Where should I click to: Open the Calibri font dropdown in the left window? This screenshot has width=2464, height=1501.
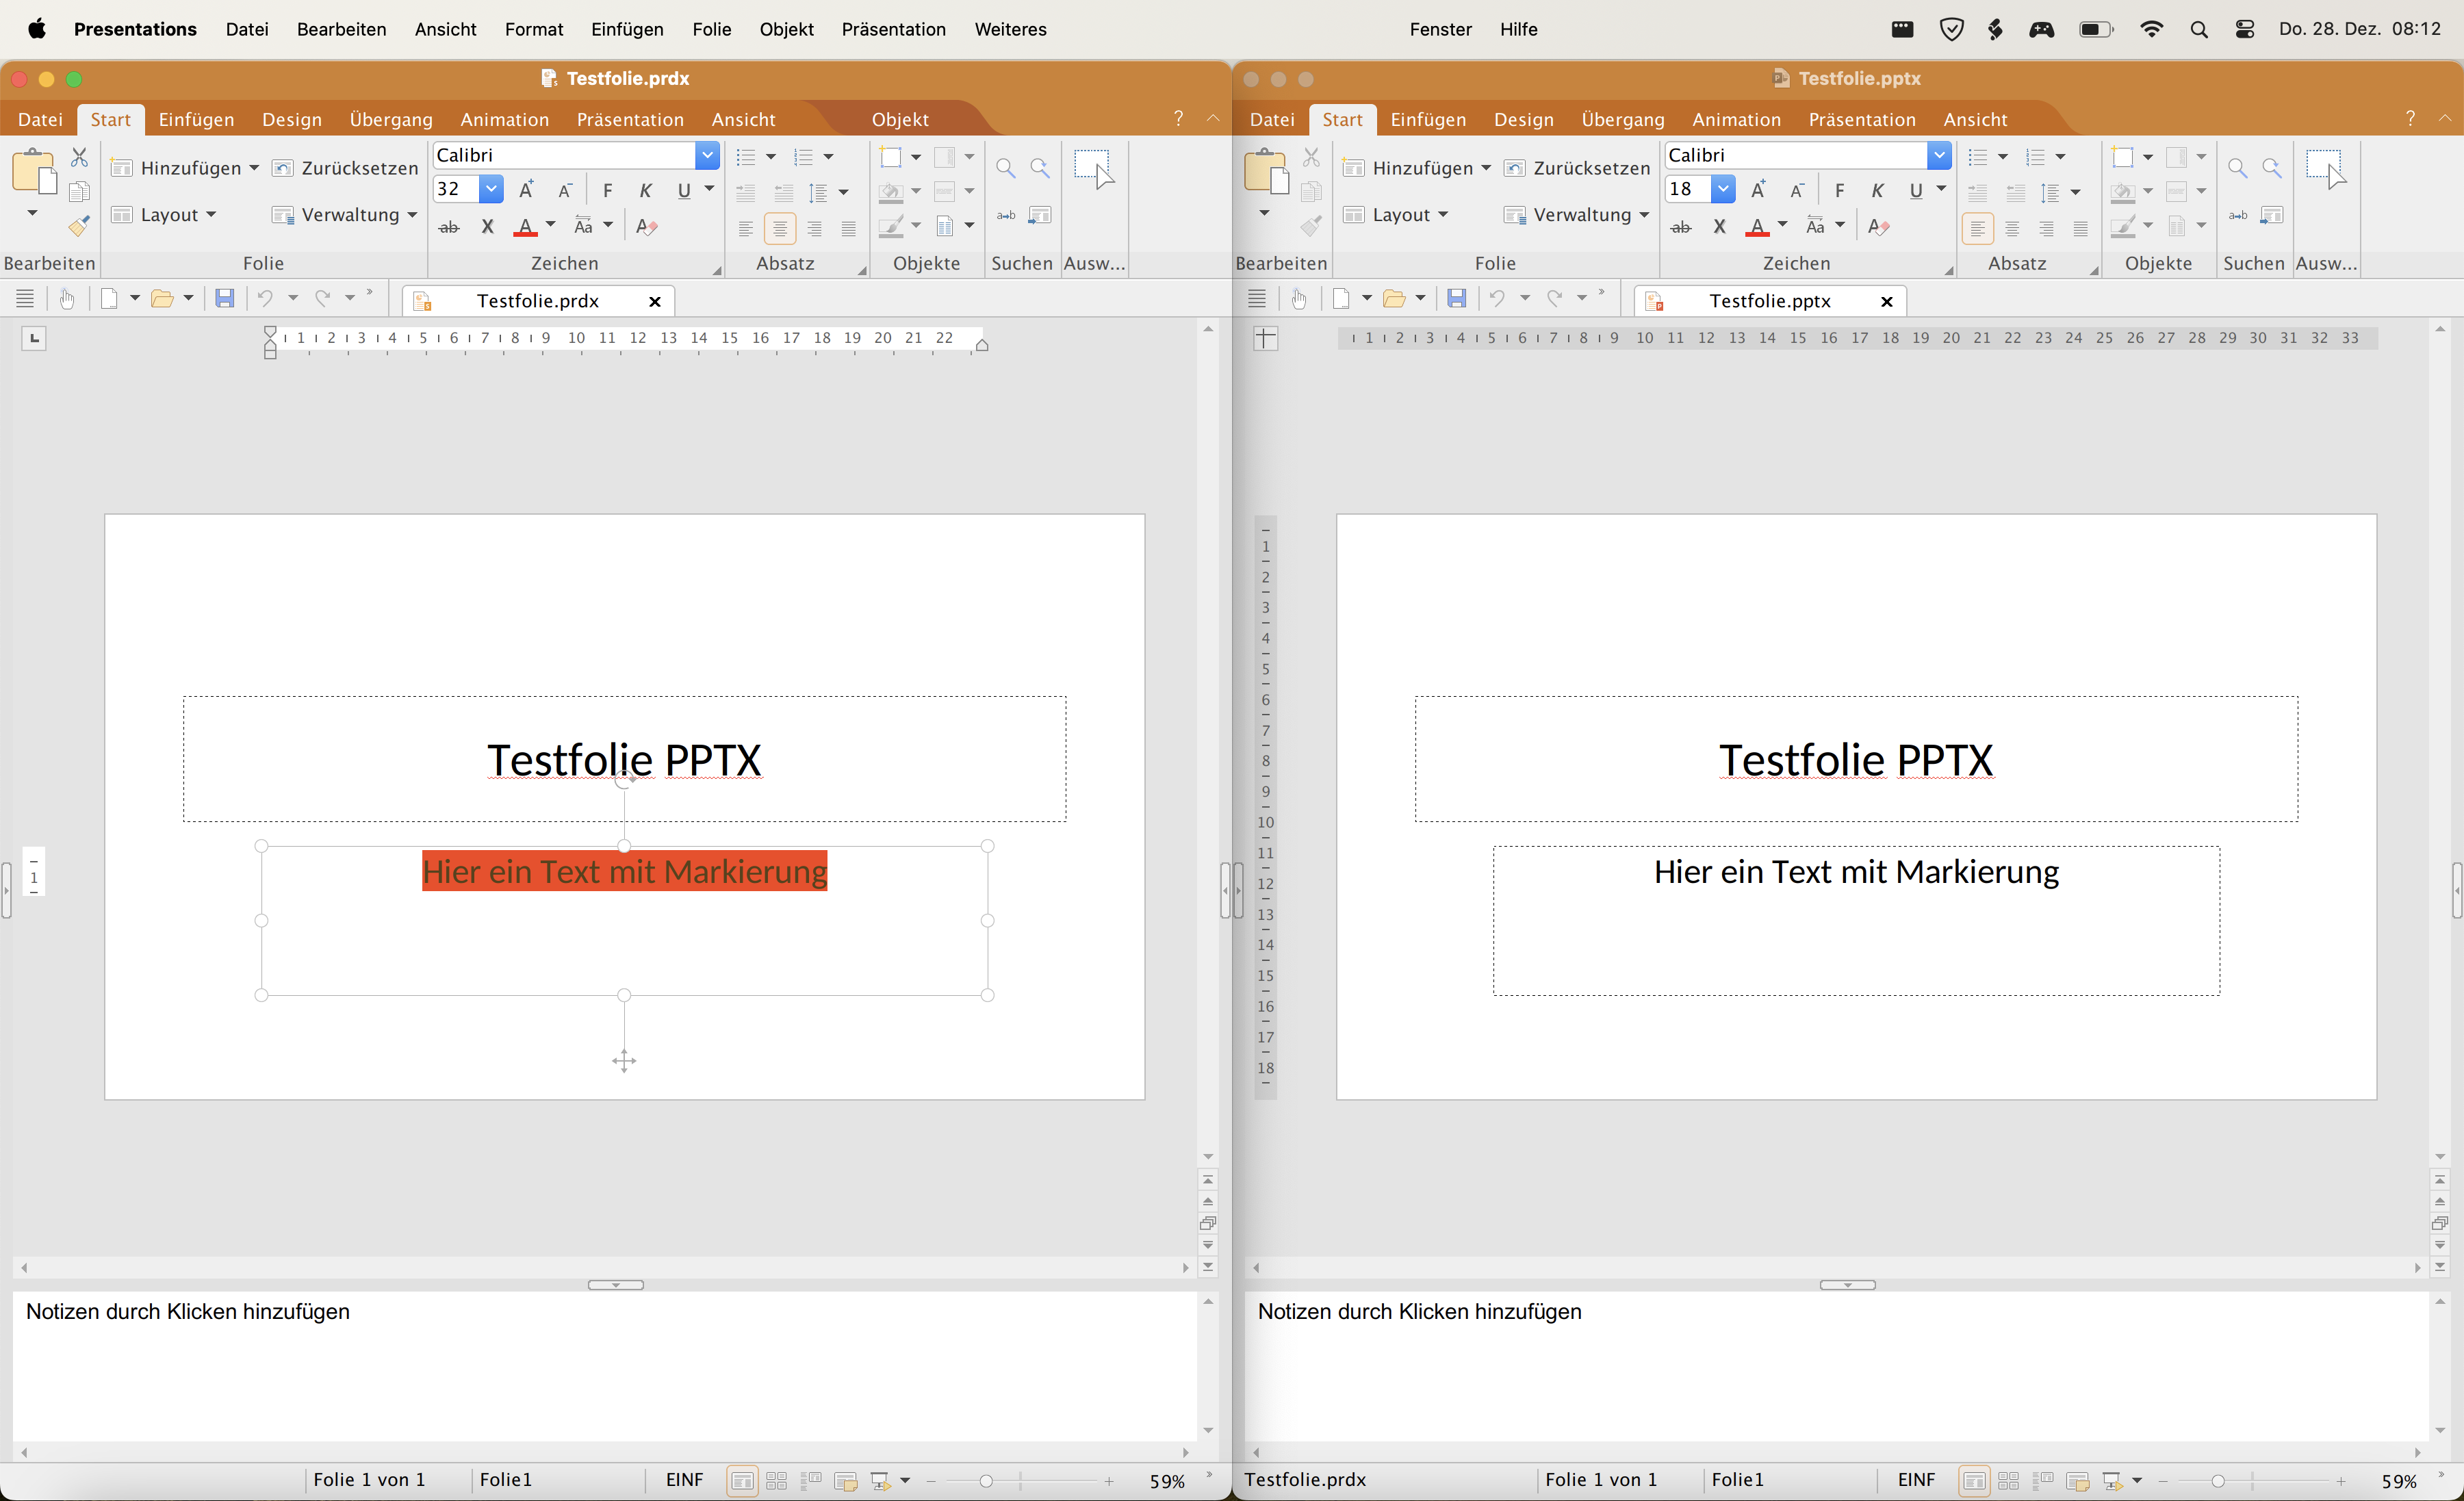point(707,155)
